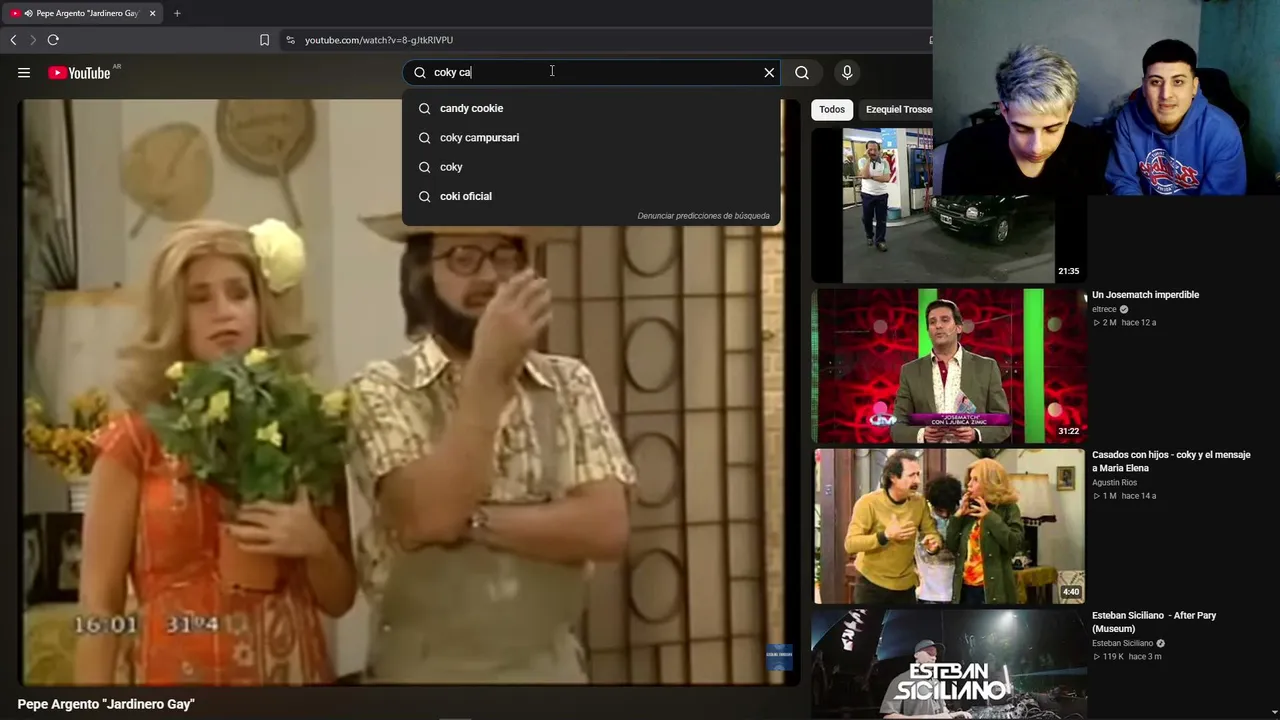Open the Esteban Siciliano video thumbnail
This screenshot has width=1280, height=720.
tap(948, 664)
